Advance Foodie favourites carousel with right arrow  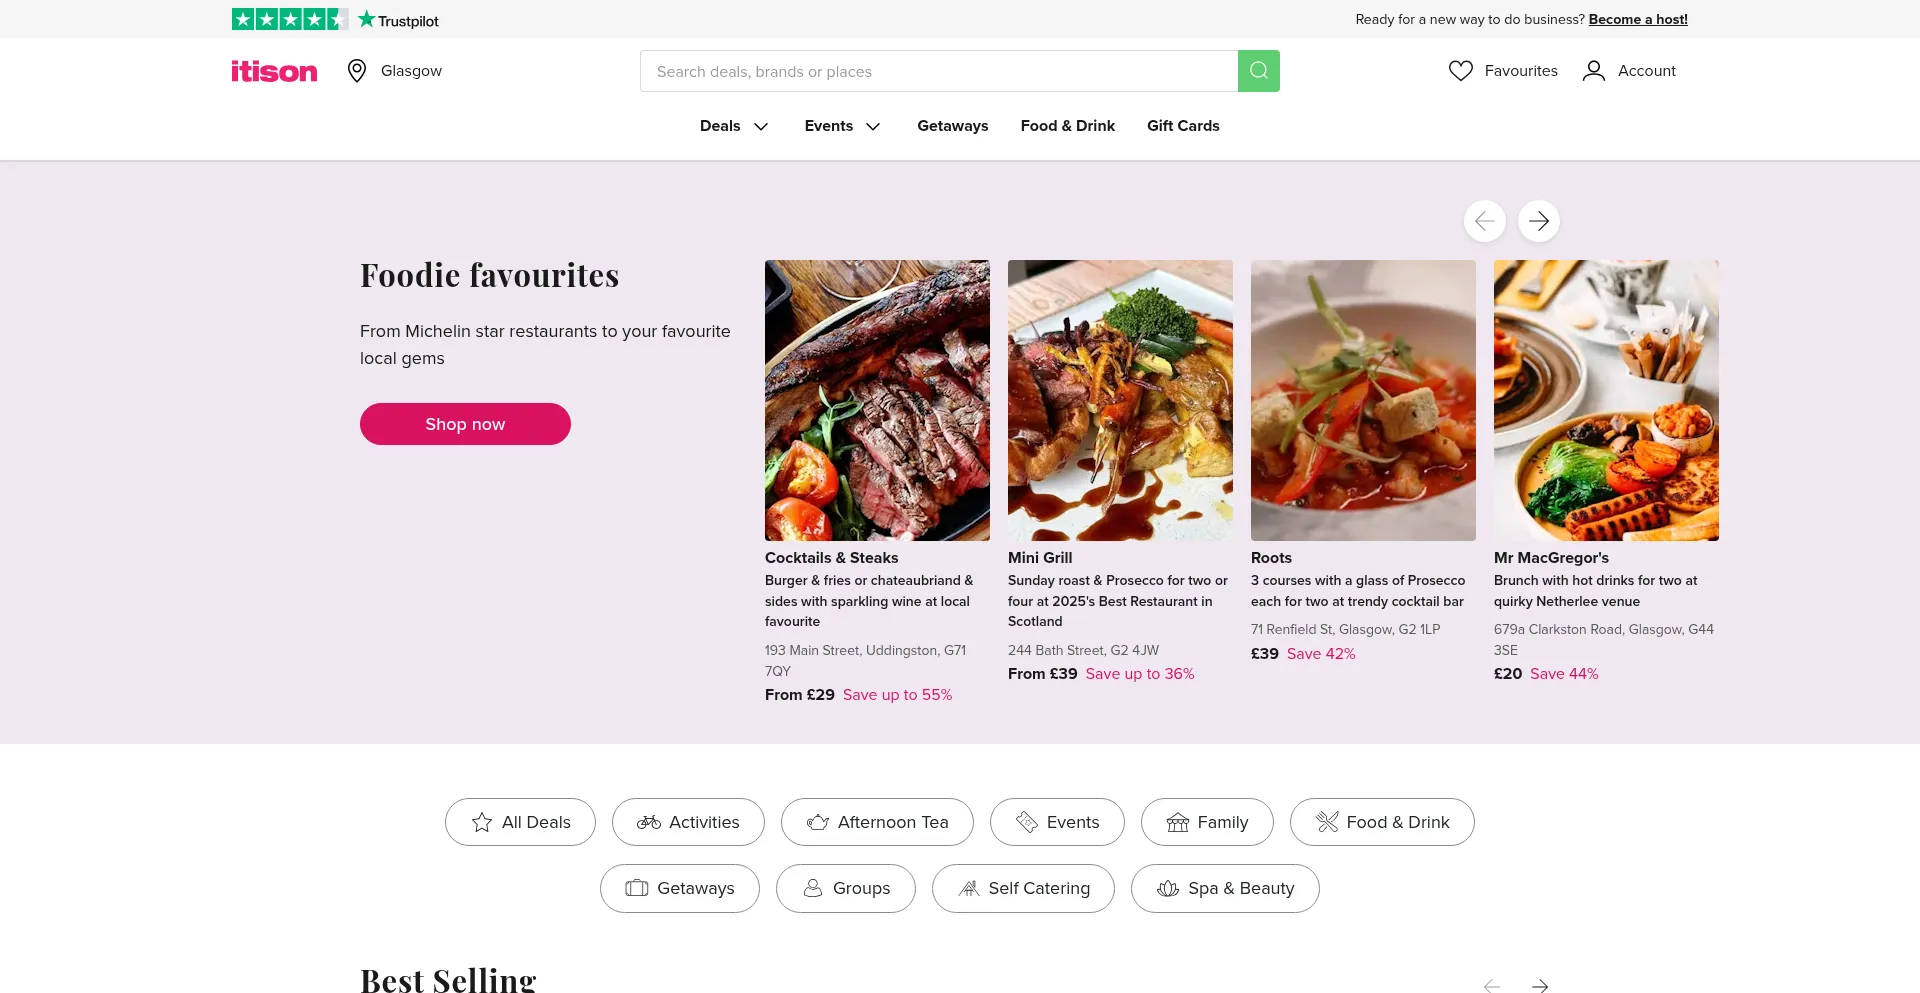1538,221
